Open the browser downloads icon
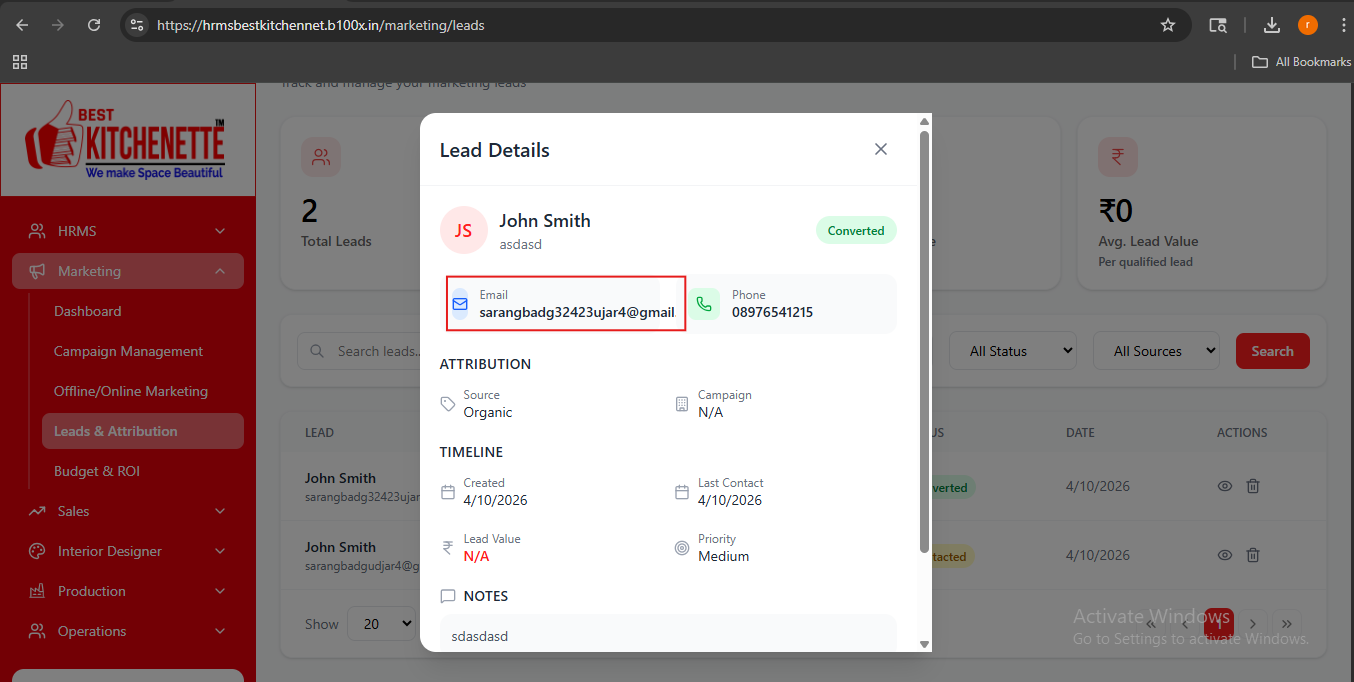 click(1272, 25)
